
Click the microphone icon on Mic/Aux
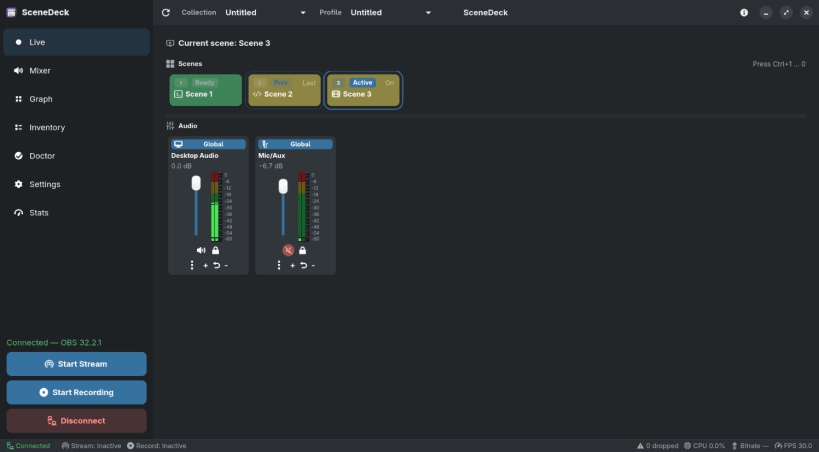tap(265, 144)
